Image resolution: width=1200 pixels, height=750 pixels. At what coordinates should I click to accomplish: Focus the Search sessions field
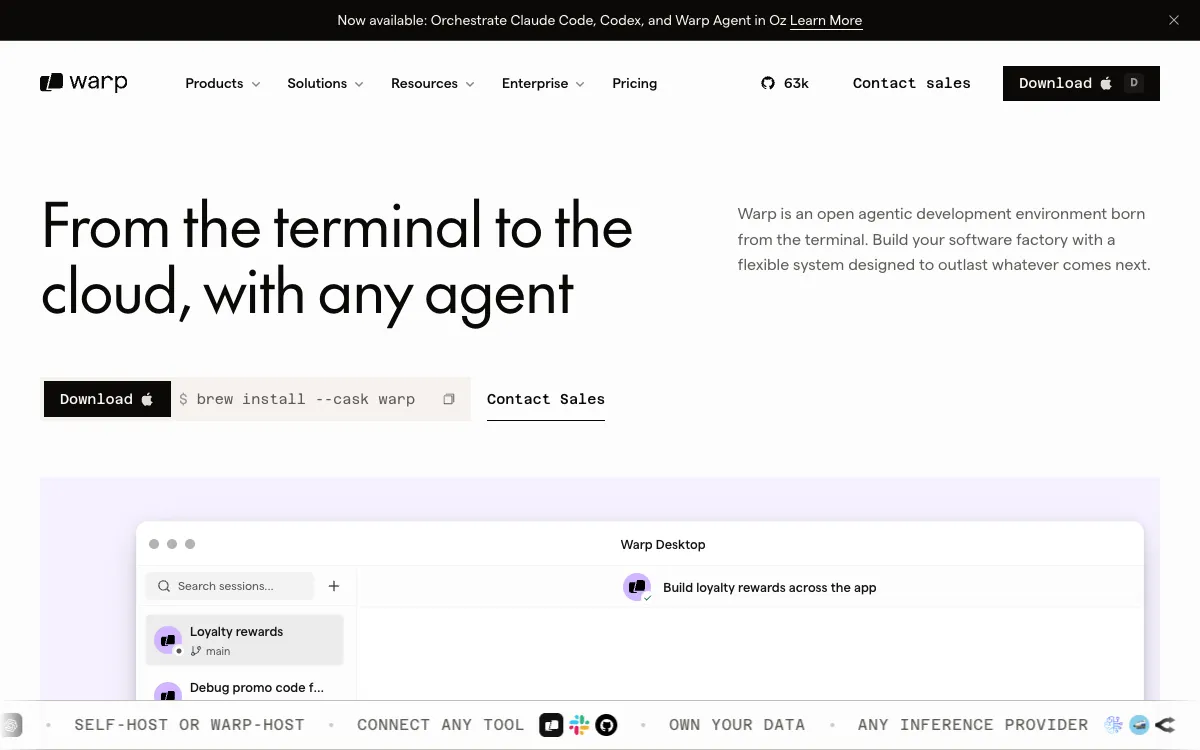coord(230,586)
